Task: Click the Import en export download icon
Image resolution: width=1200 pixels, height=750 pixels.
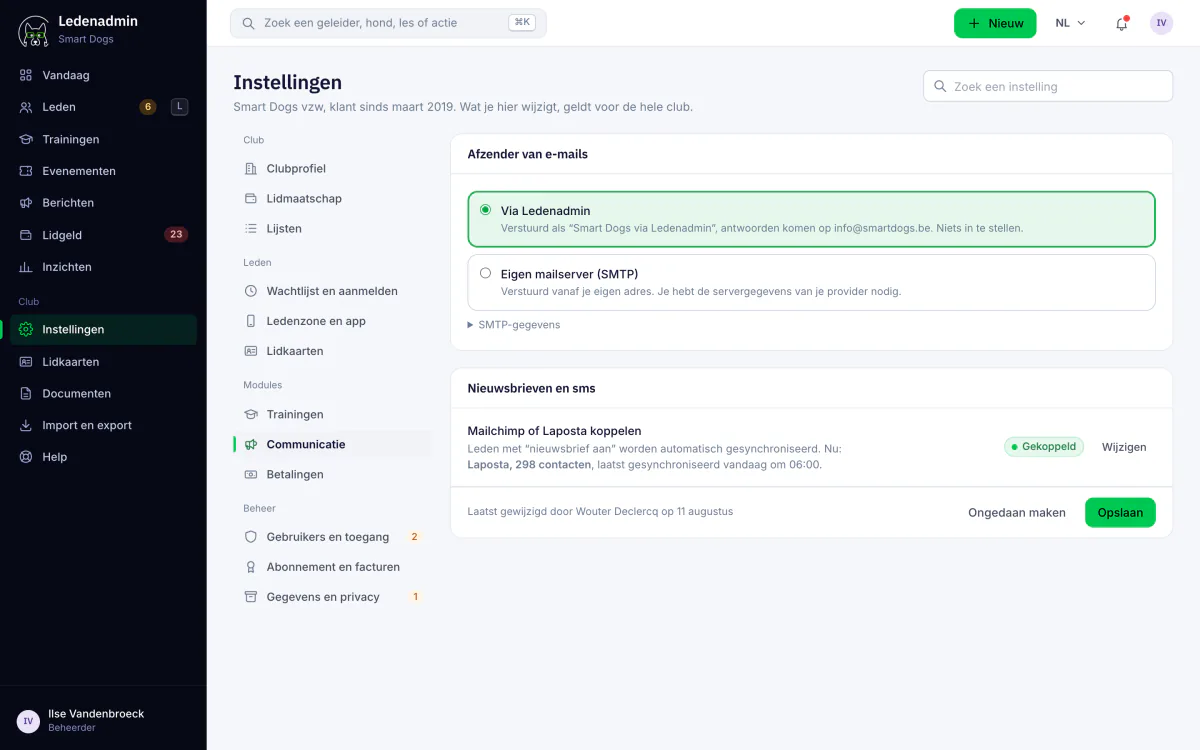Action: coord(26,425)
